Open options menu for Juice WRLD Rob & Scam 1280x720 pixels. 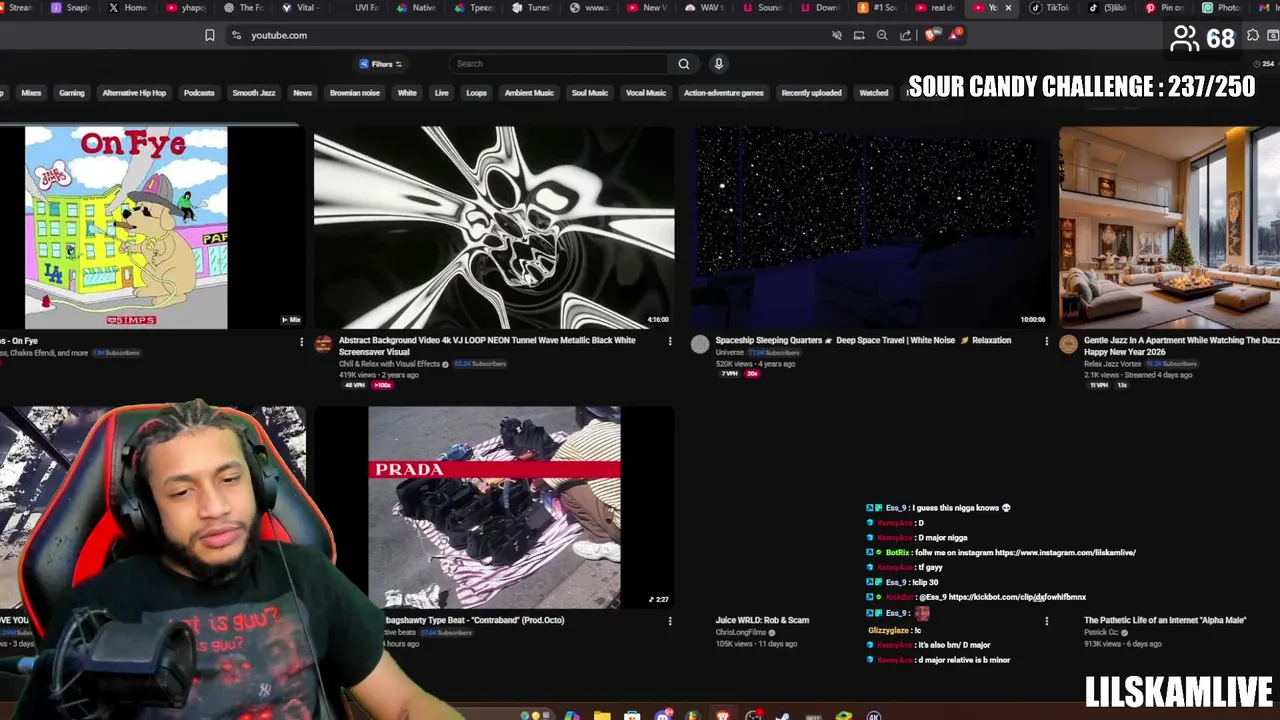point(1047,621)
